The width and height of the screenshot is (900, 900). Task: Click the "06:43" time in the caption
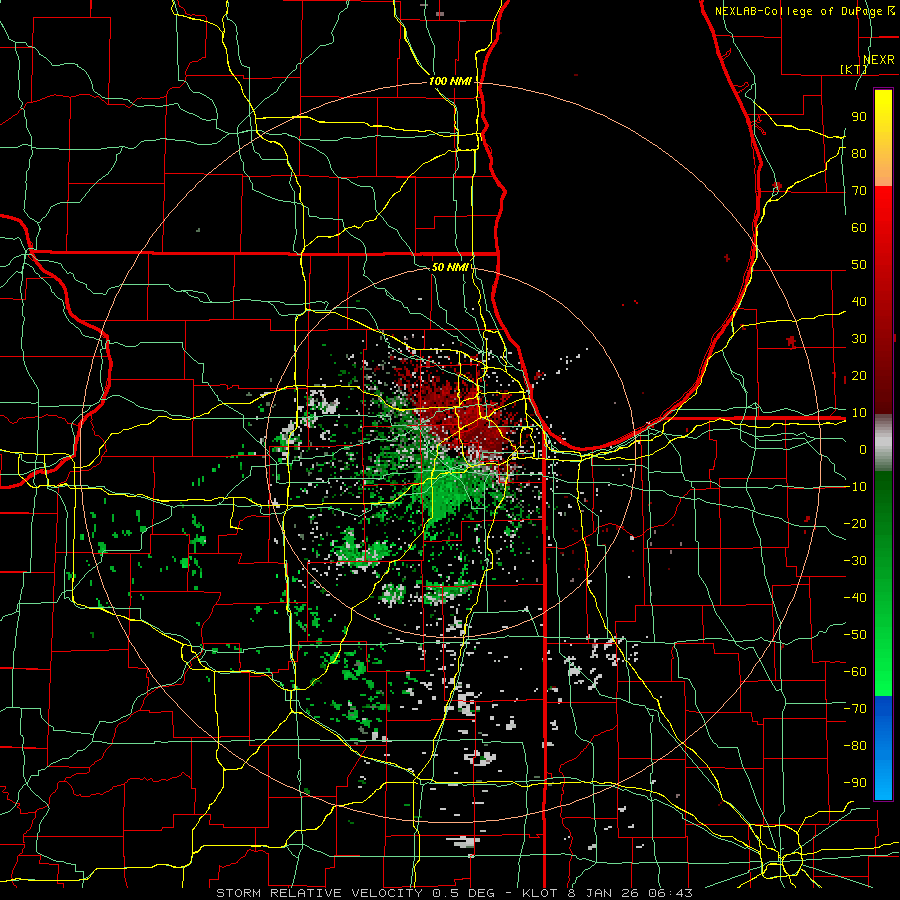pos(670,893)
